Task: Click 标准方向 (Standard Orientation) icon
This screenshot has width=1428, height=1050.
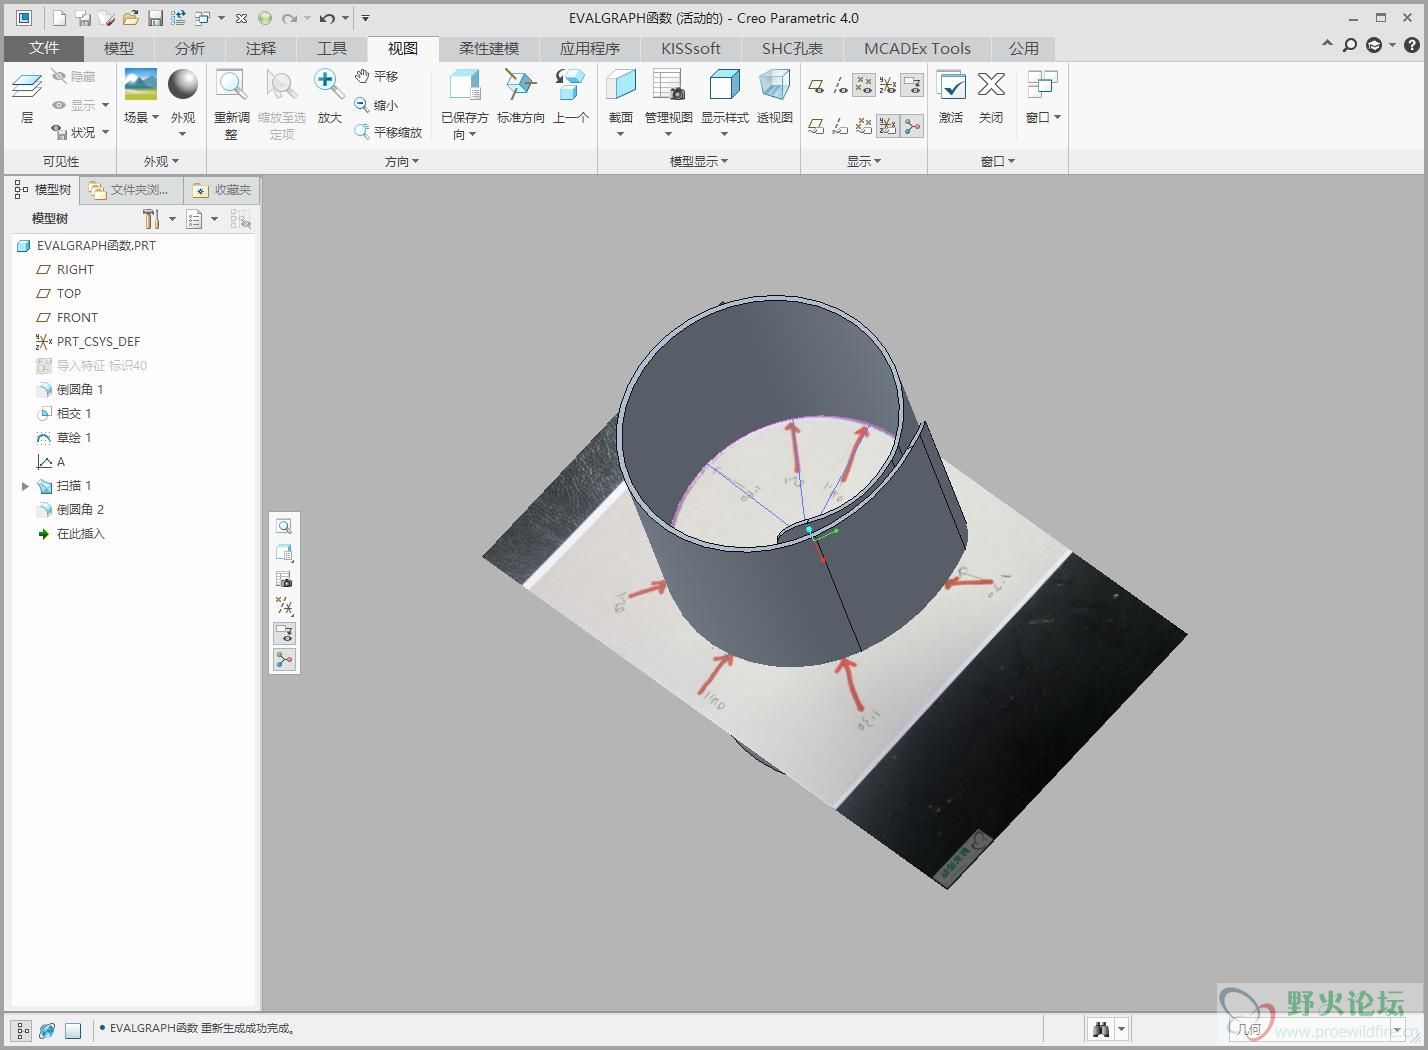Action: click(x=520, y=85)
